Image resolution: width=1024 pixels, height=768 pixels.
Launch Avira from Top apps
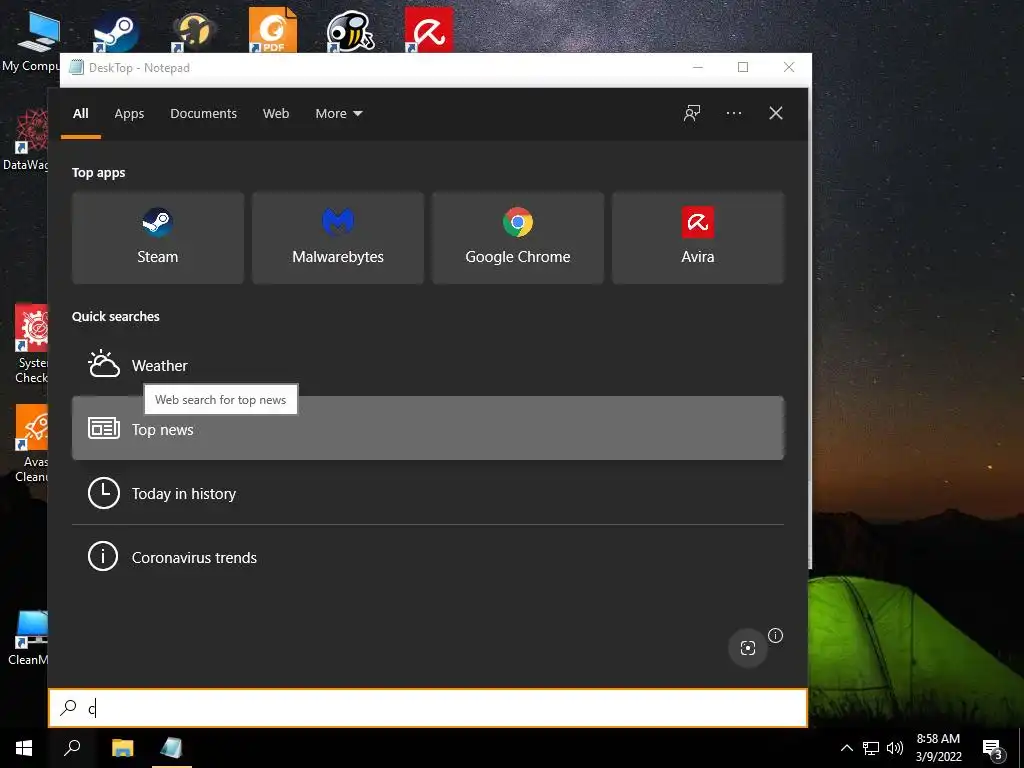click(x=697, y=238)
